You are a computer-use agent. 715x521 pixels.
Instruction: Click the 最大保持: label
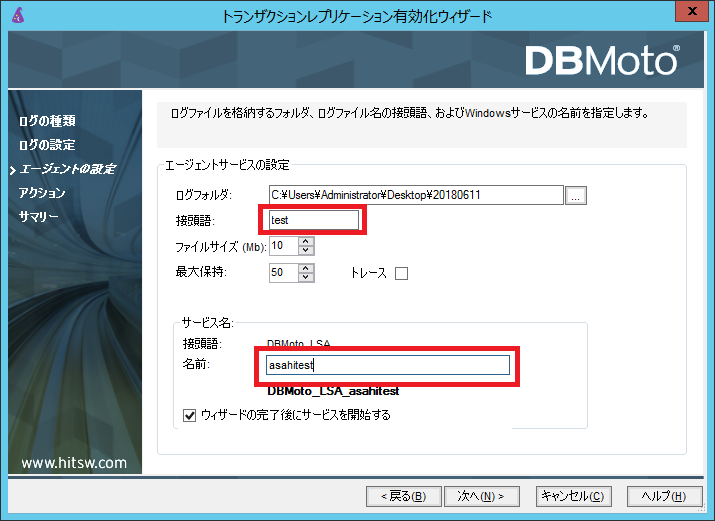[201, 272]
